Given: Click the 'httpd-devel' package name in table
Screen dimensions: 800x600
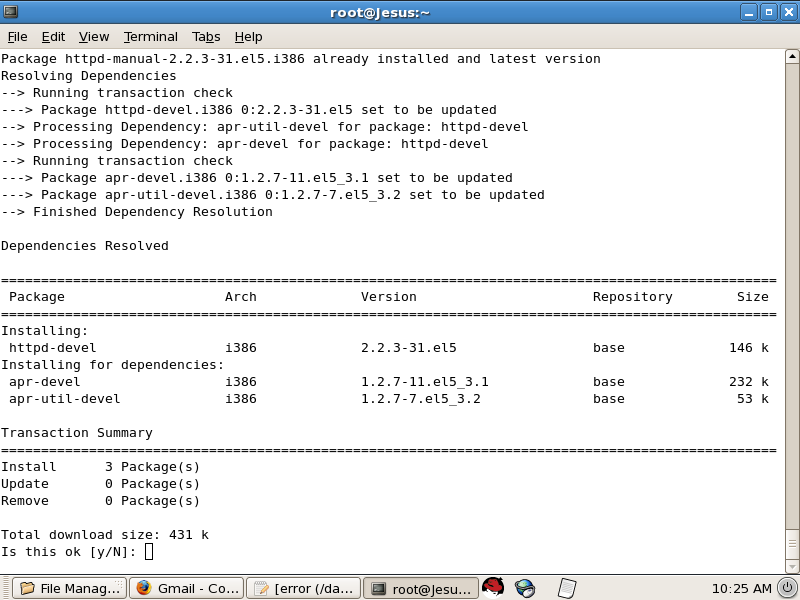Looking at the screenshot, I should pos(53,348).
